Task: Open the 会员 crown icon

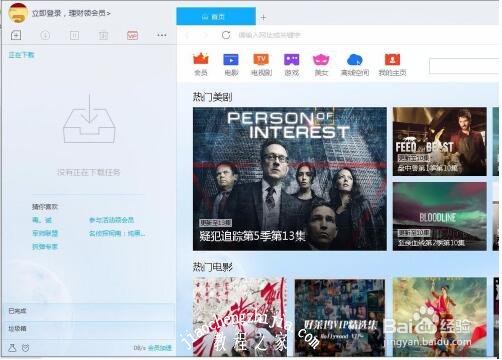Action: pyautogui.click(x=201, y=64)
